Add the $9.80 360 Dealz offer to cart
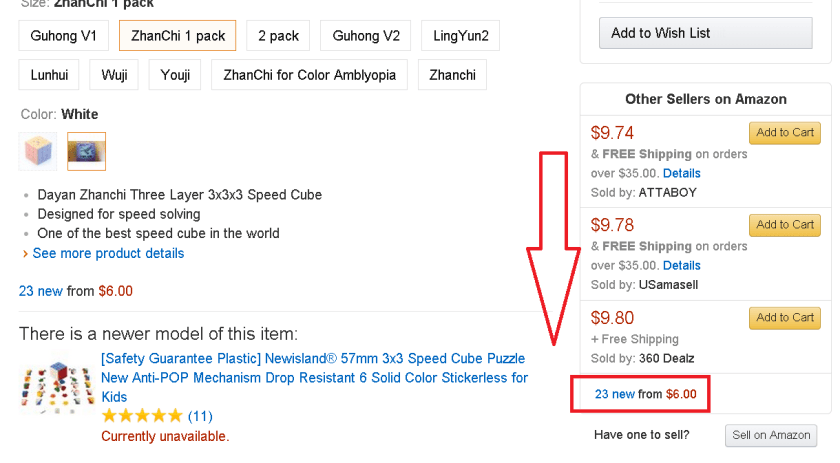The height and width of the screenshot is (463, 840). tap(784, 318)
